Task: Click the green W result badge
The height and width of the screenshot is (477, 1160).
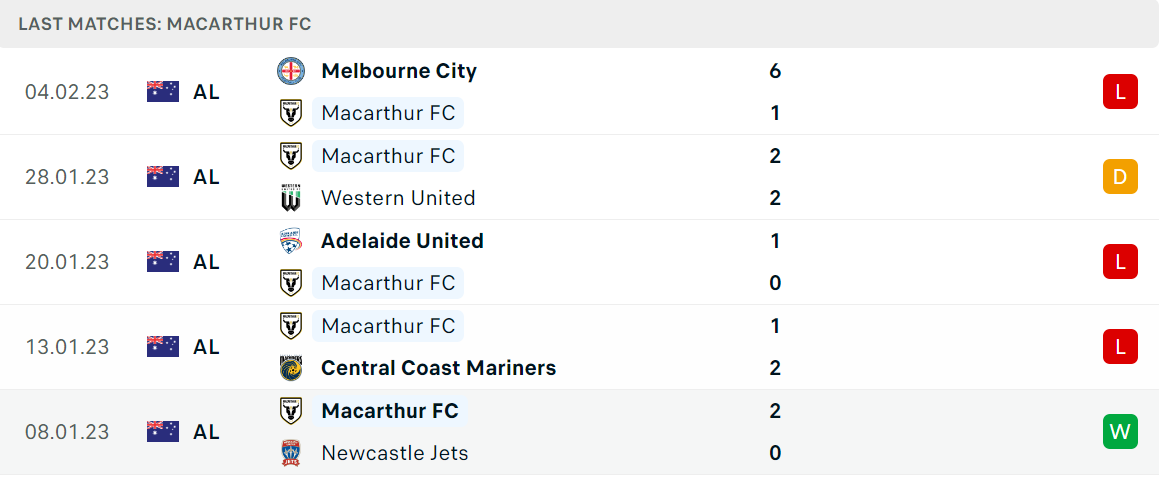Action: pyautogui.click(x=1120, y=432)
